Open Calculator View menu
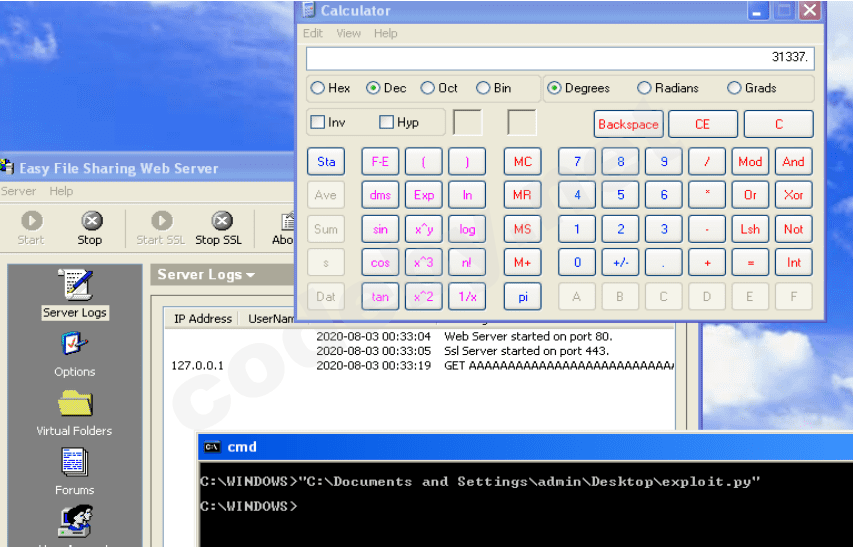Screen dimensions: 853x547 pos(348,33)
